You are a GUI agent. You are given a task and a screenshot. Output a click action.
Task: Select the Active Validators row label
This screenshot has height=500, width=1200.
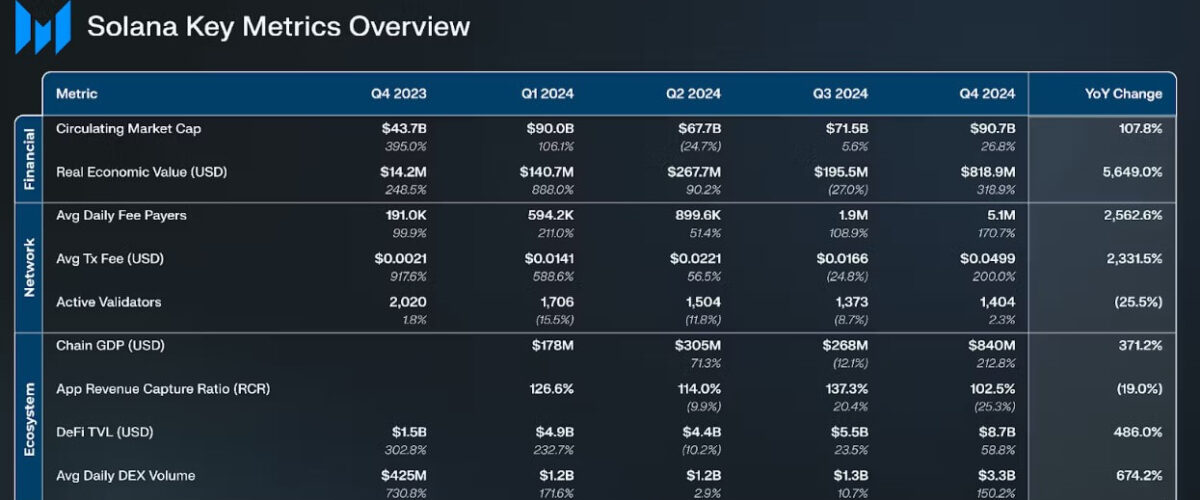click(x=108, y=302)
